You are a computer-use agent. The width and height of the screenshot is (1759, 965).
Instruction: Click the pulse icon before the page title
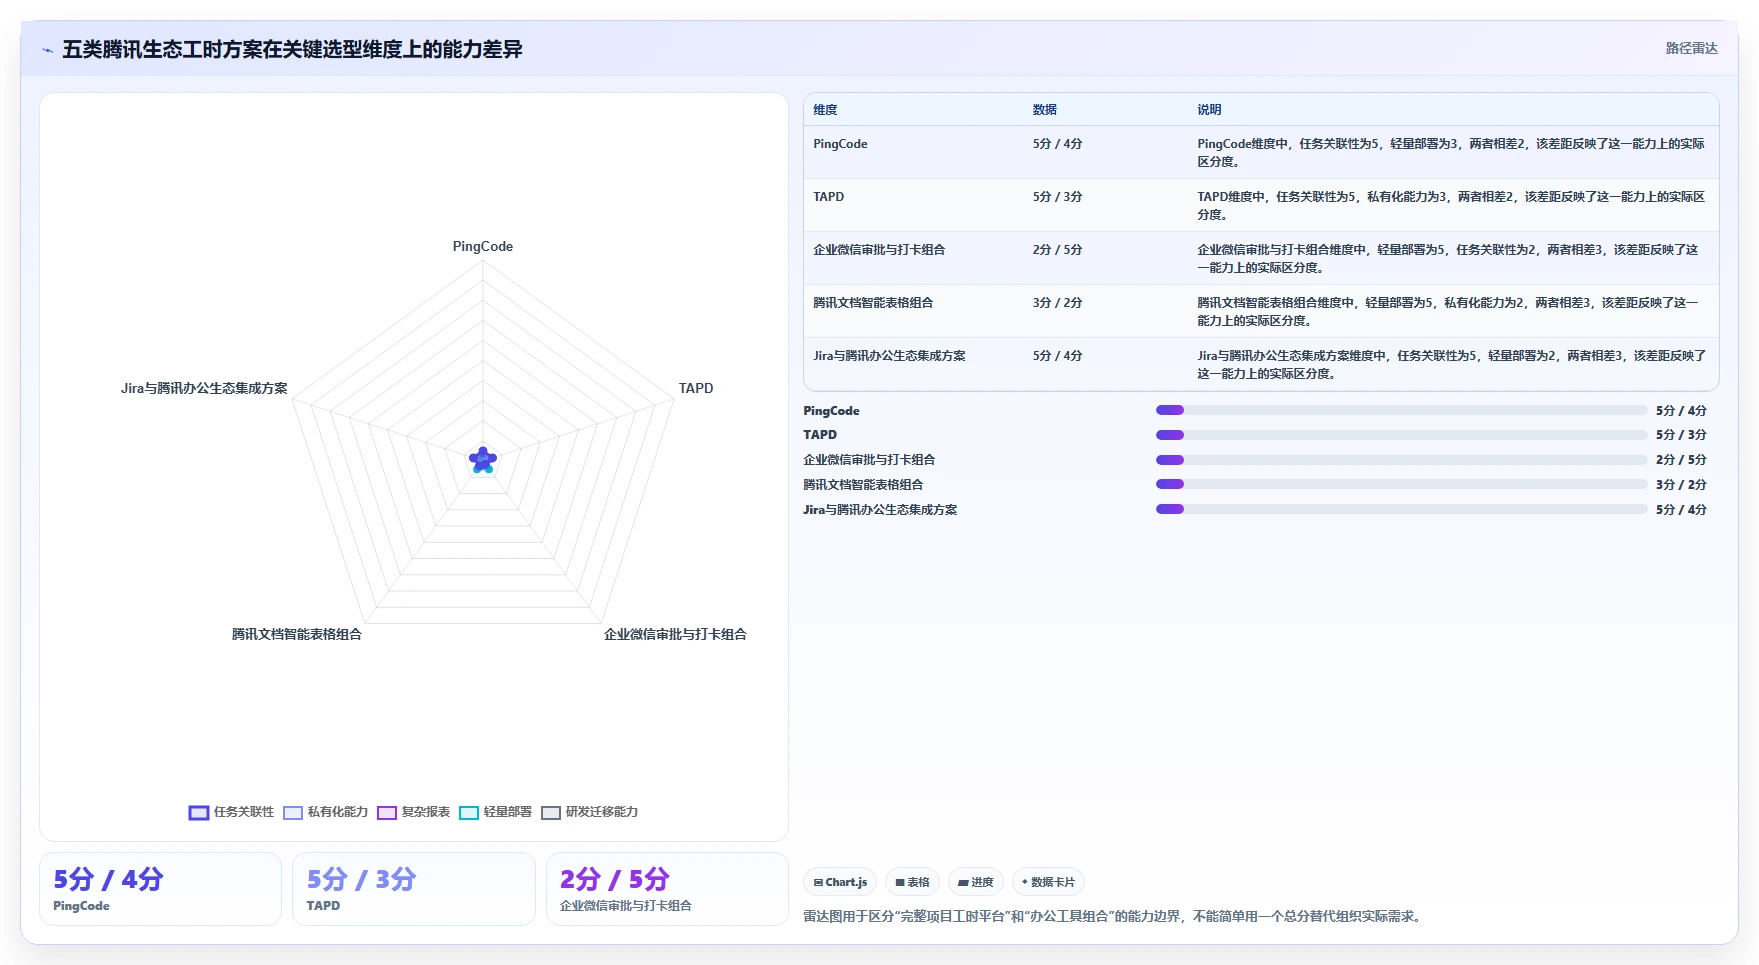click(47, 50)
